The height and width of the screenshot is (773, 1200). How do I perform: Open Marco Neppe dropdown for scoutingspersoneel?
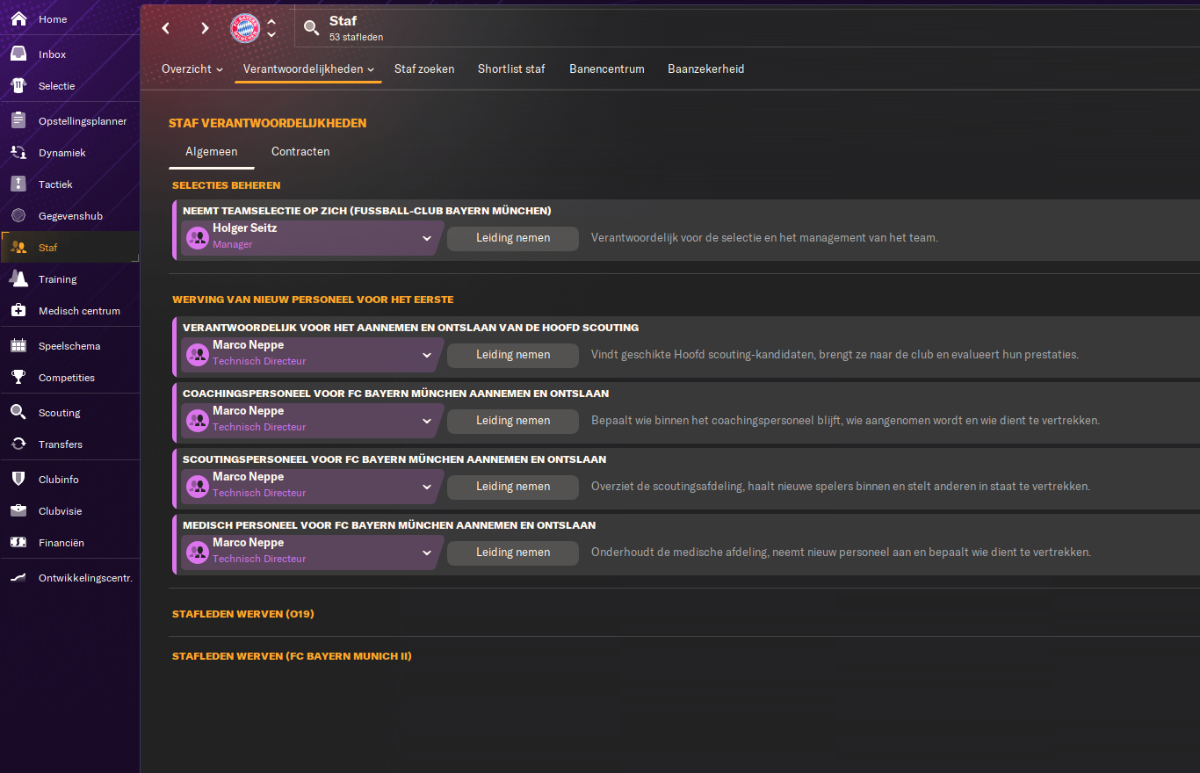click(427, 487)
